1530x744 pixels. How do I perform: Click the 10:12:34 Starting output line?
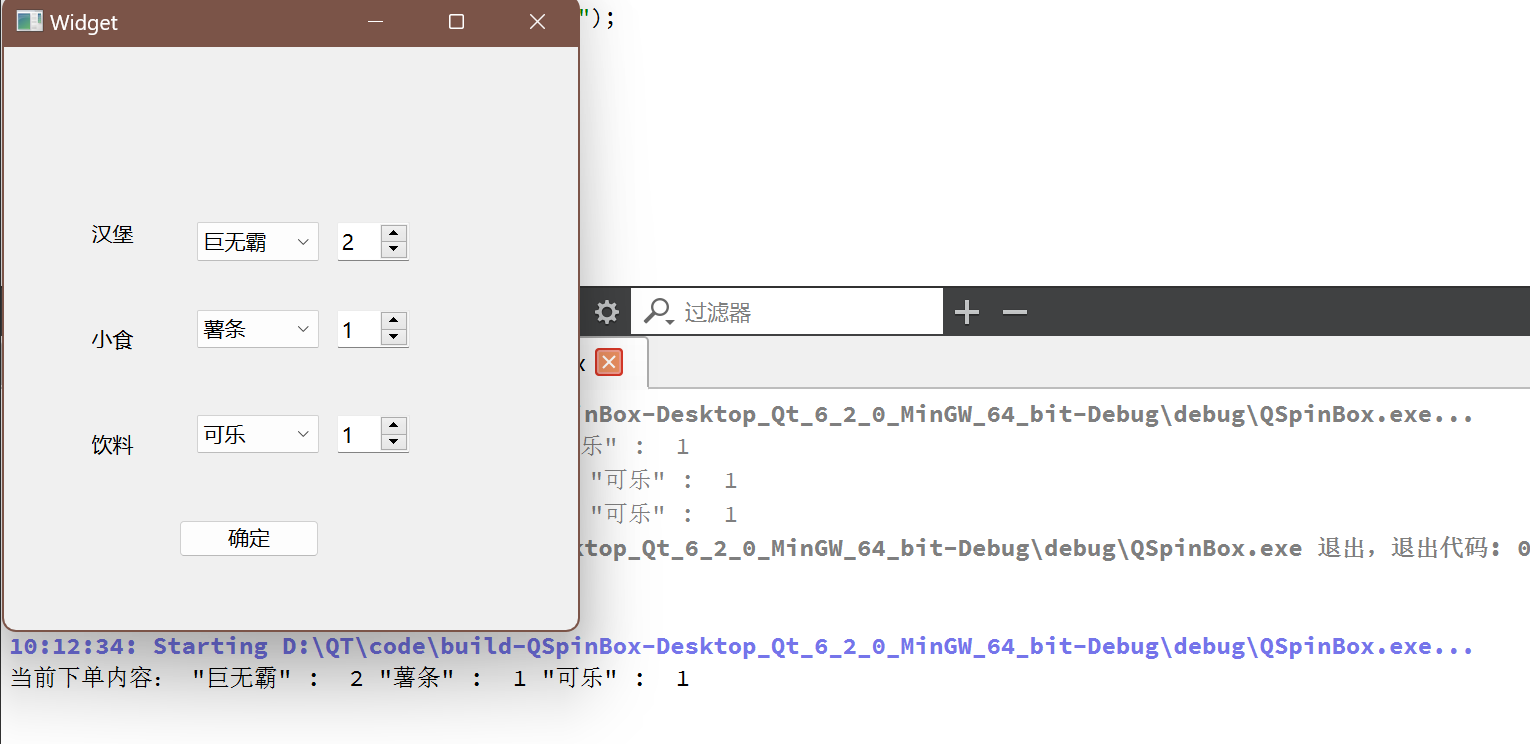(x=742, y=646)
